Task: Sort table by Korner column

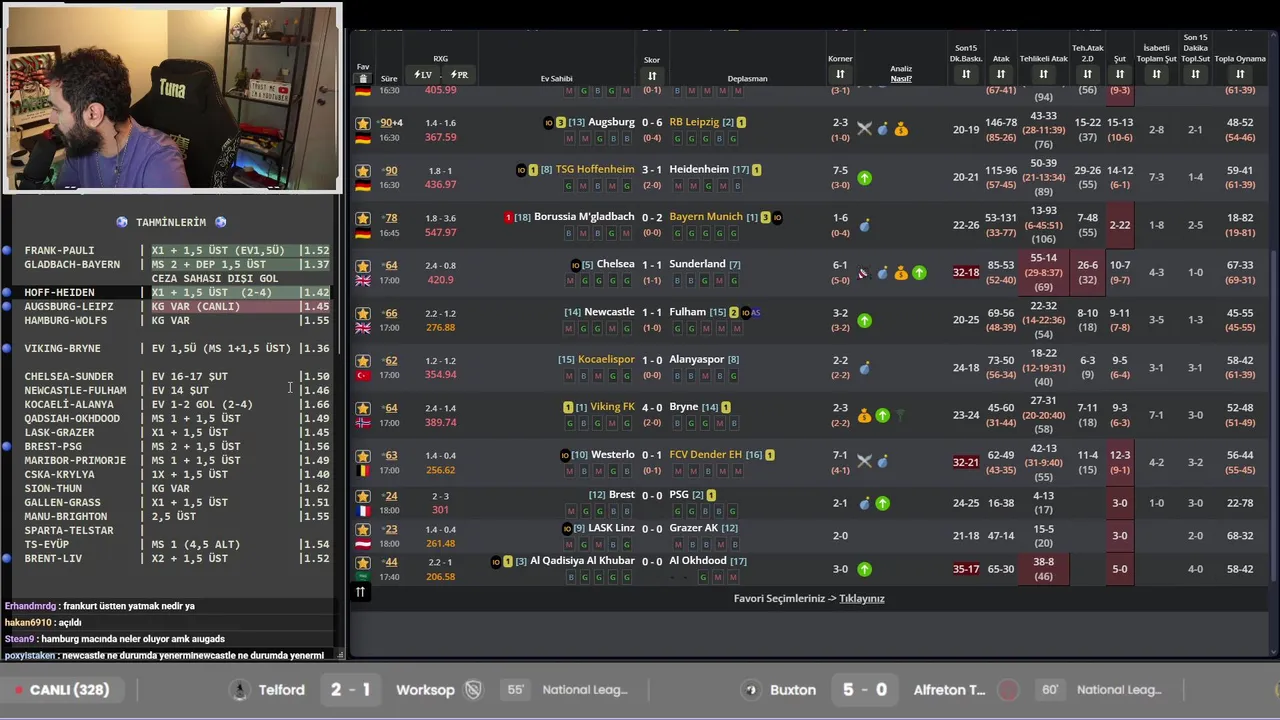Action: pos(840,75)
